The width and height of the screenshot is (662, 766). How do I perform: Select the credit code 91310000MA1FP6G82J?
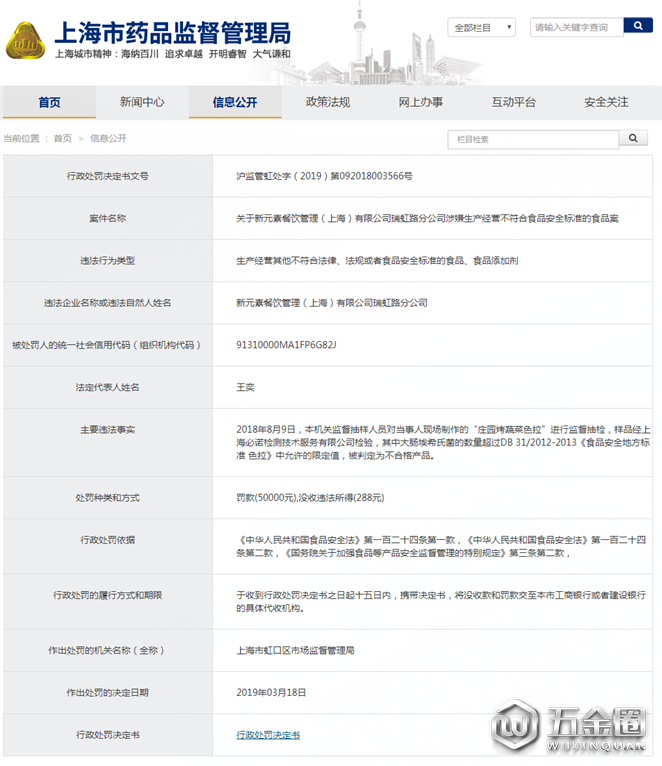286,345
